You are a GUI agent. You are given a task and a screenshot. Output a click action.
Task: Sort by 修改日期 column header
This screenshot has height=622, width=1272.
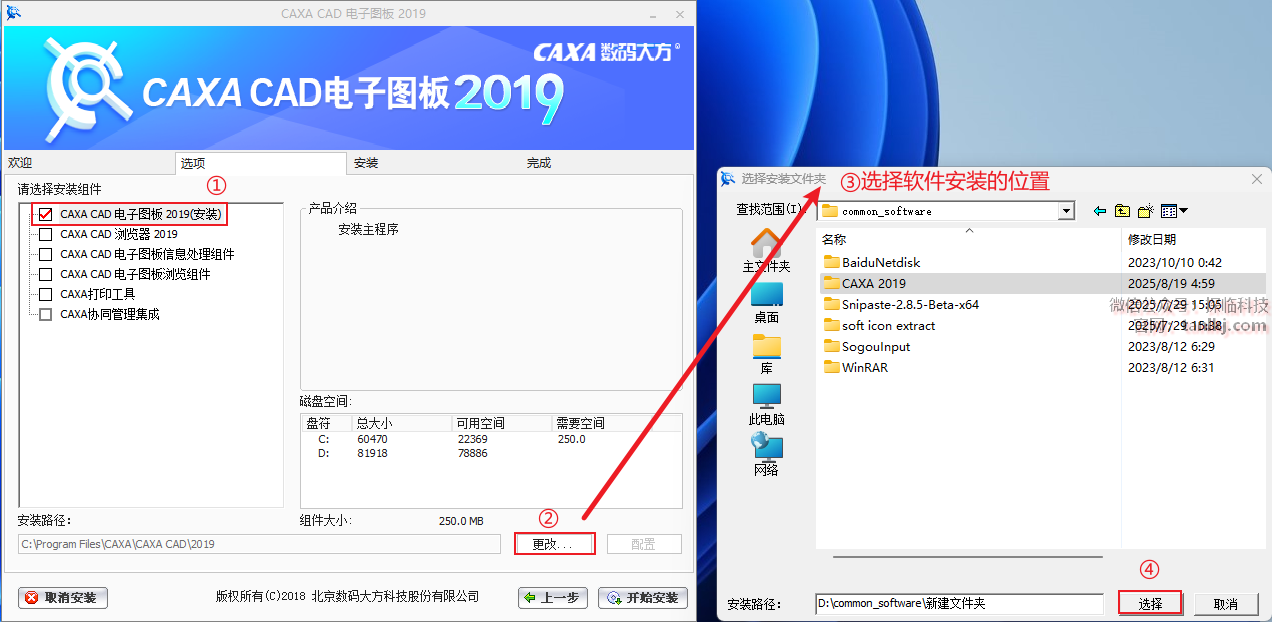click(x=1194, y=239)
